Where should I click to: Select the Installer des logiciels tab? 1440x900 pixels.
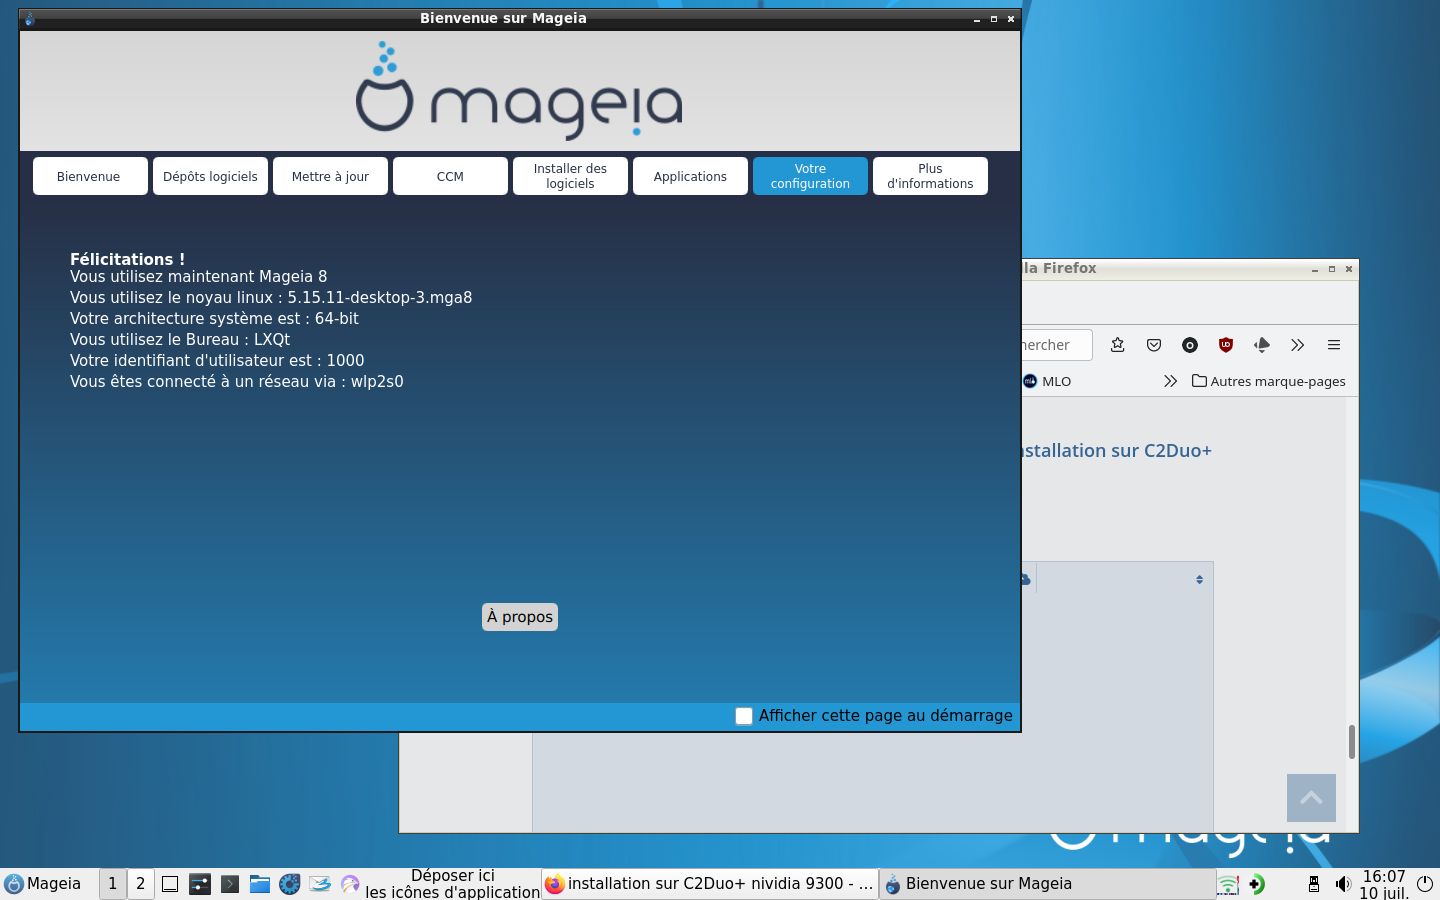tap(570, 176)
